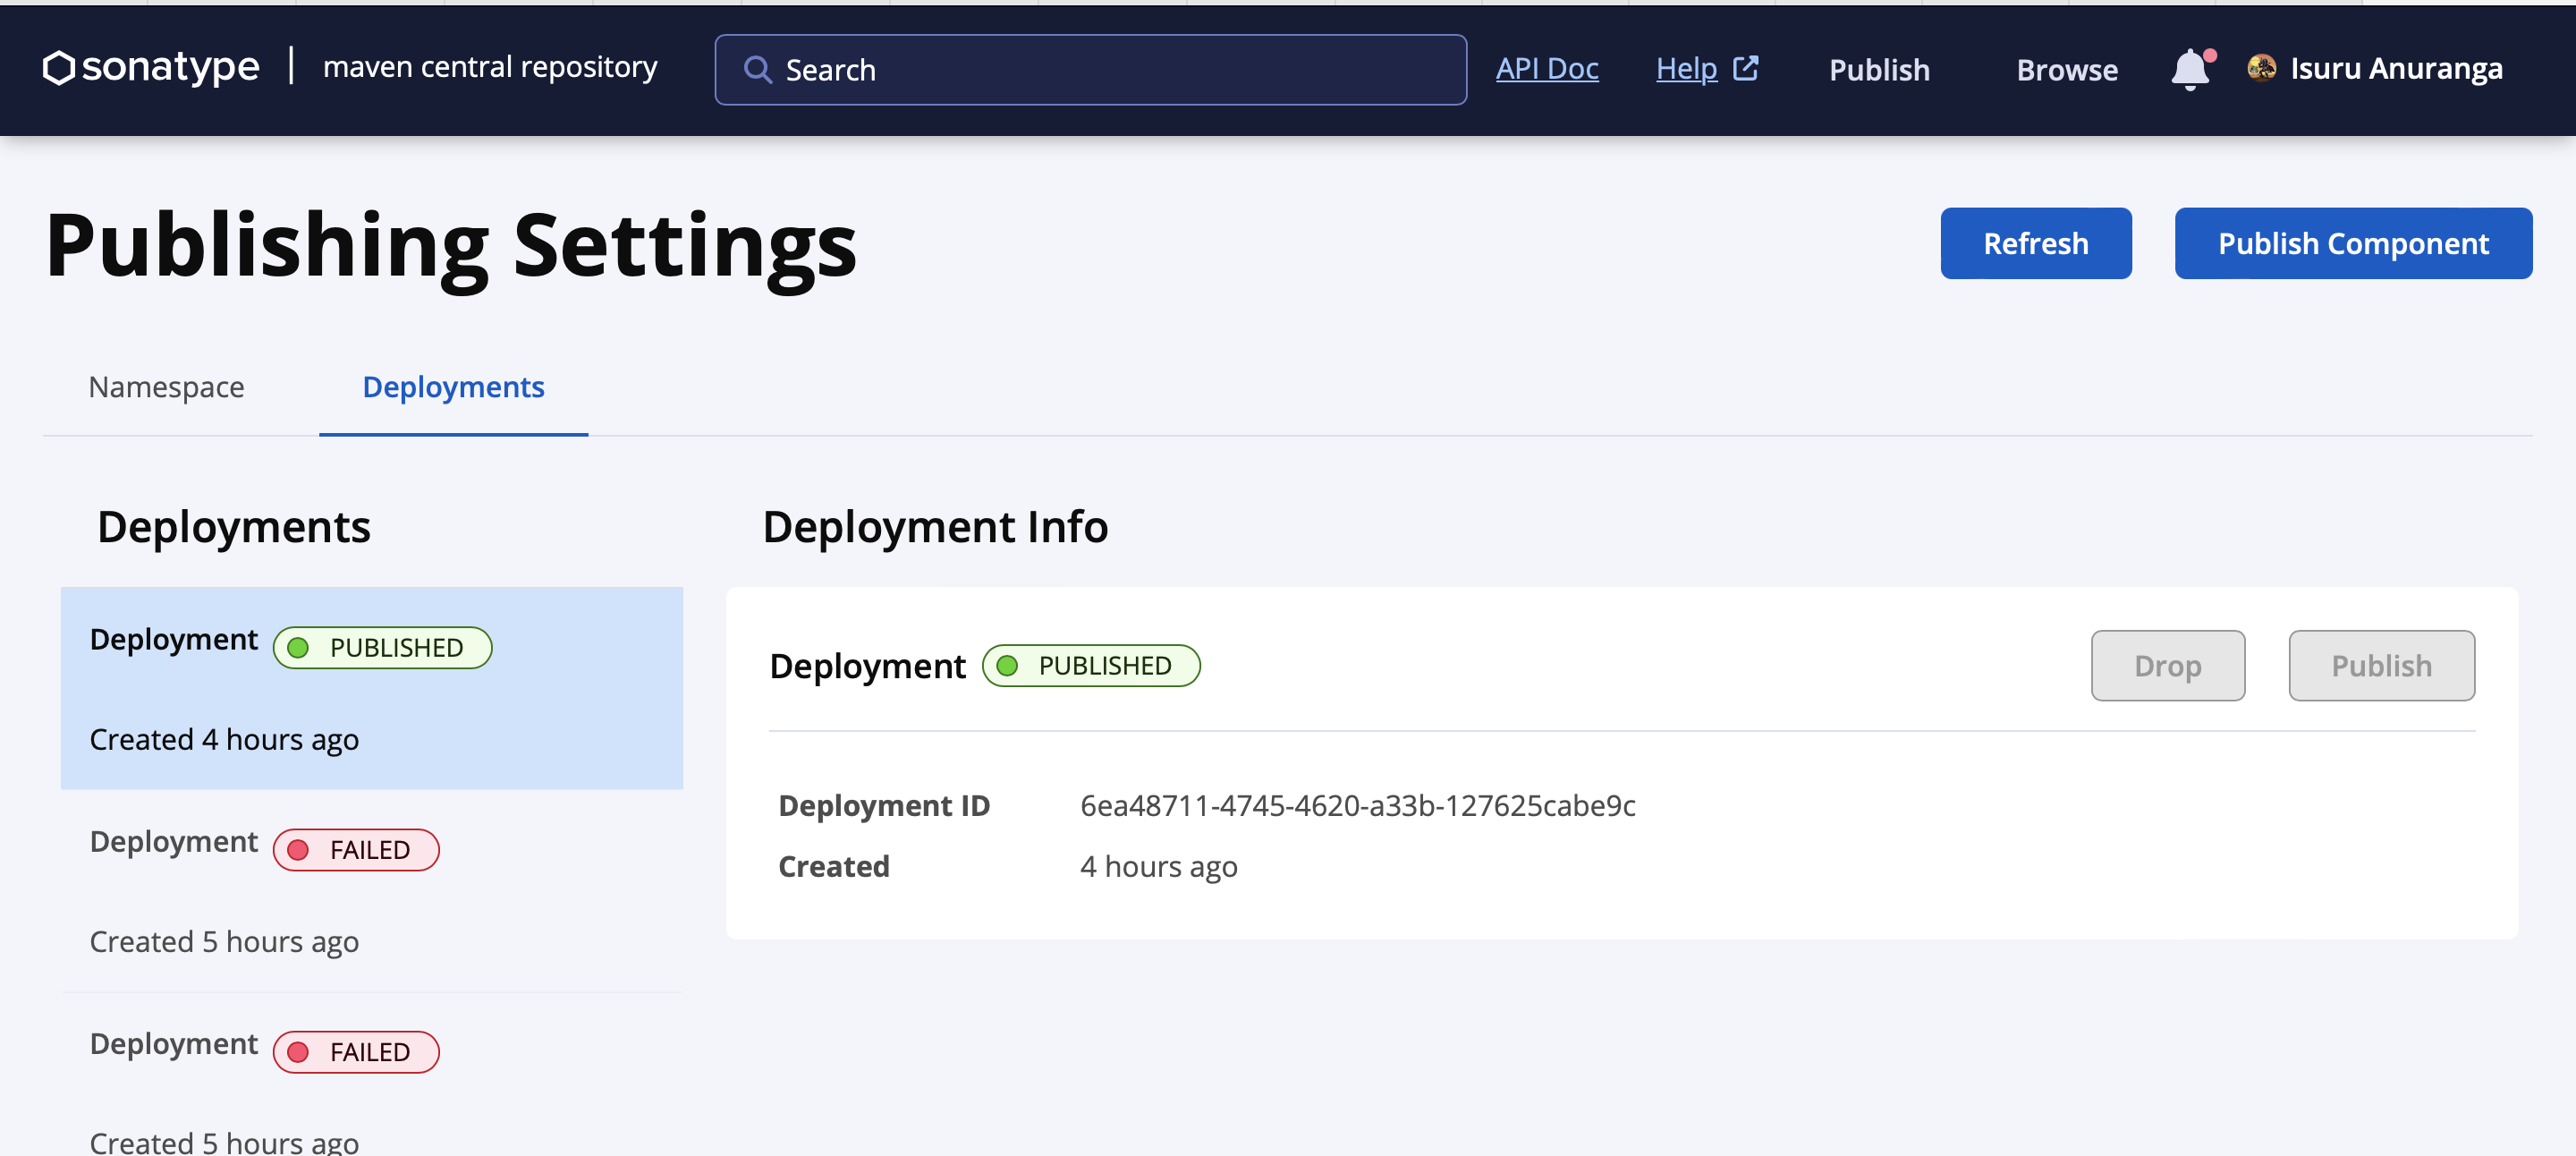The image size is (2576, 1156).
Task: Click the Refresh button
Action: point(2036,242)
